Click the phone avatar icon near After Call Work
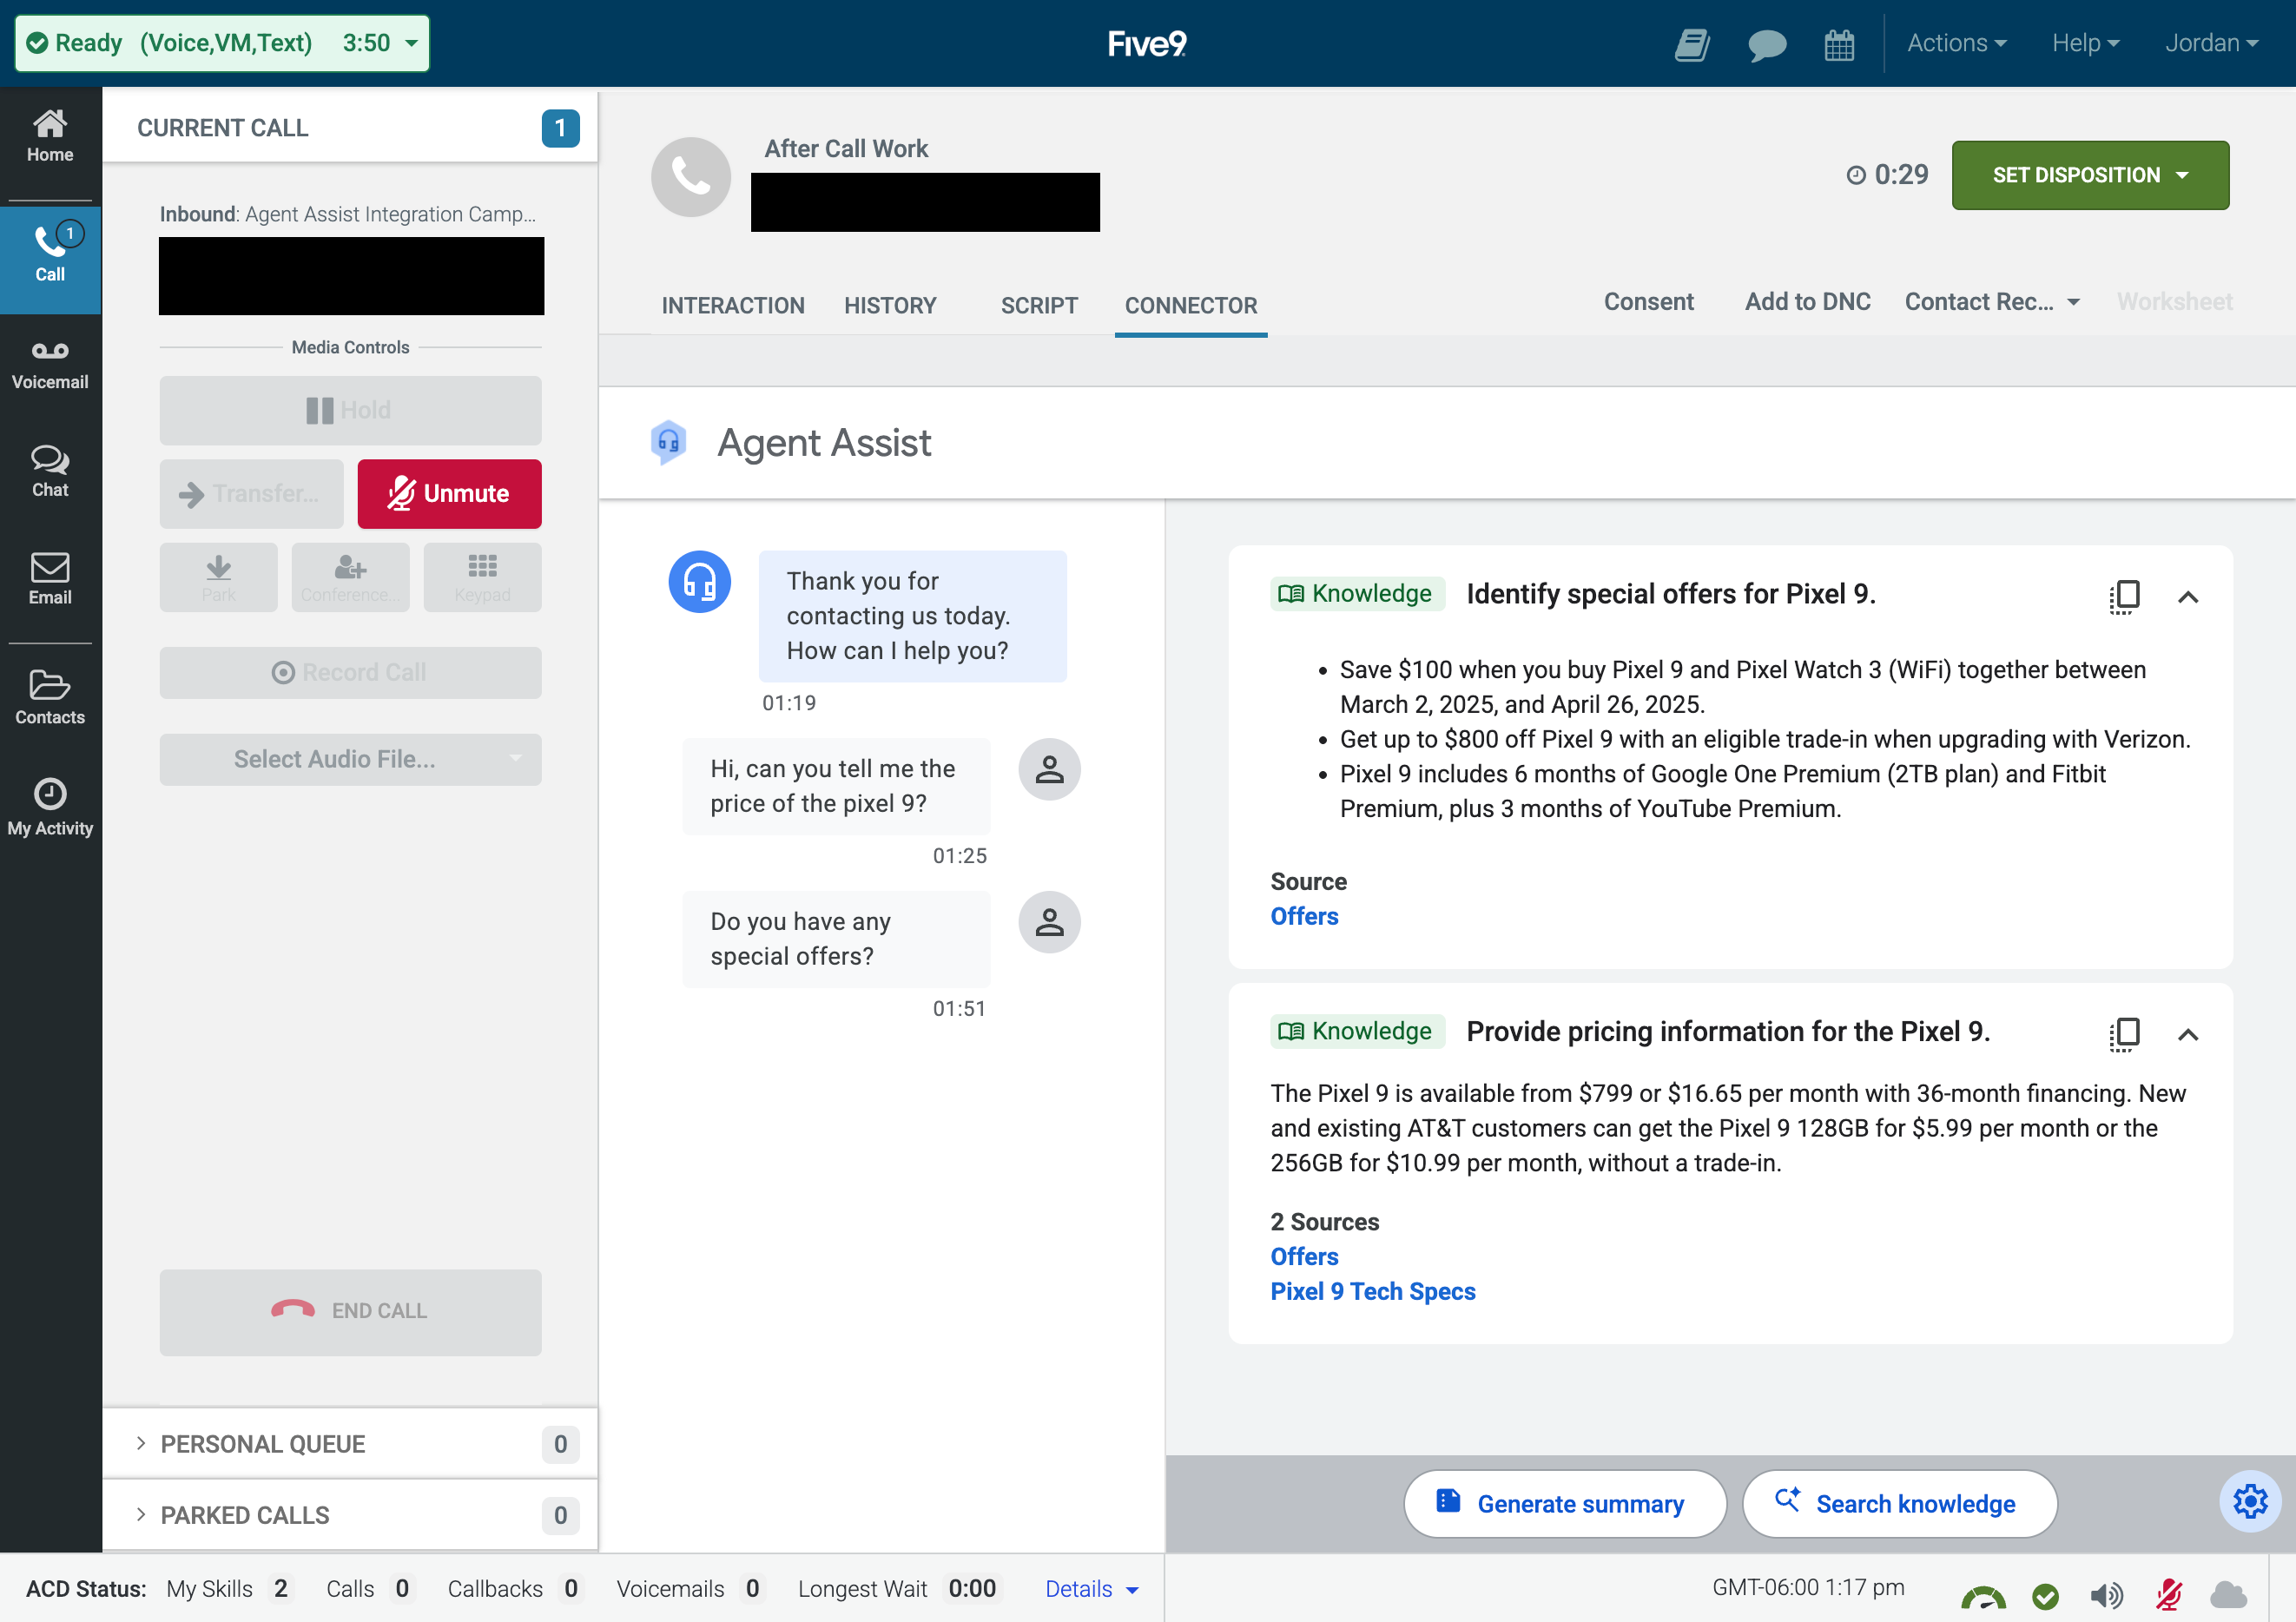 click(691, 177)
